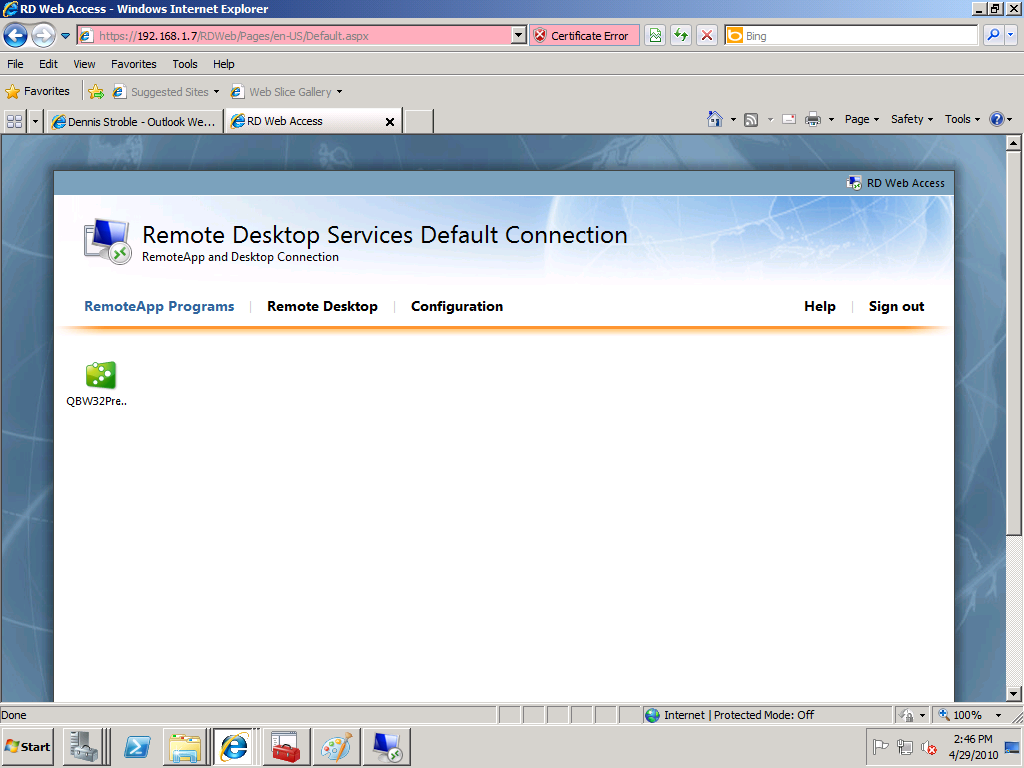The image size is (1024, 768).
Task: Click the Print icon
Action: 813,118
